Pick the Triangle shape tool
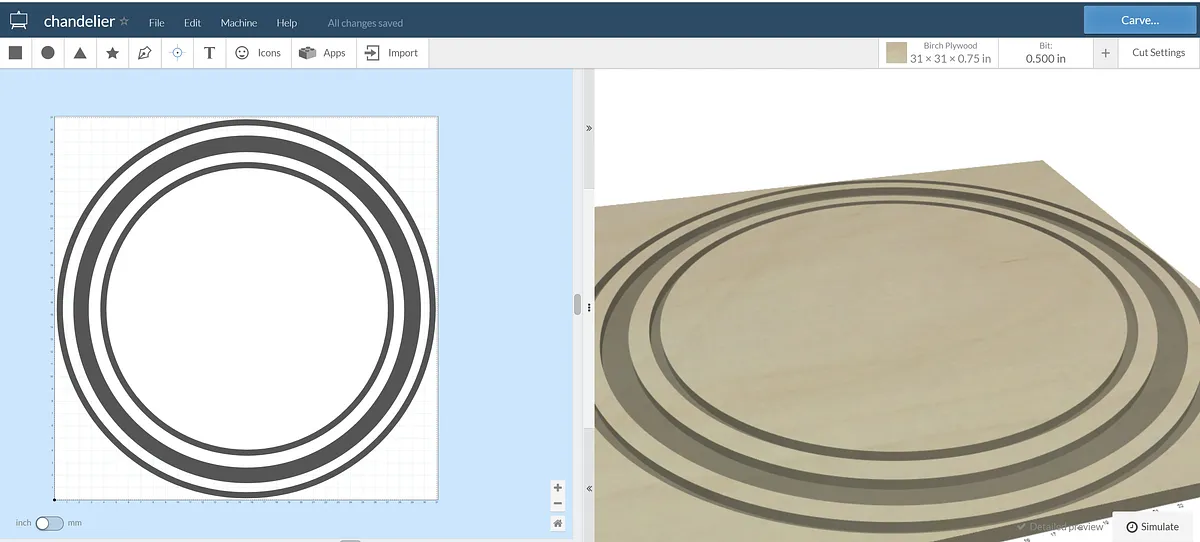Viewport: 1200px width, 542px height. (x=80, y=53)
